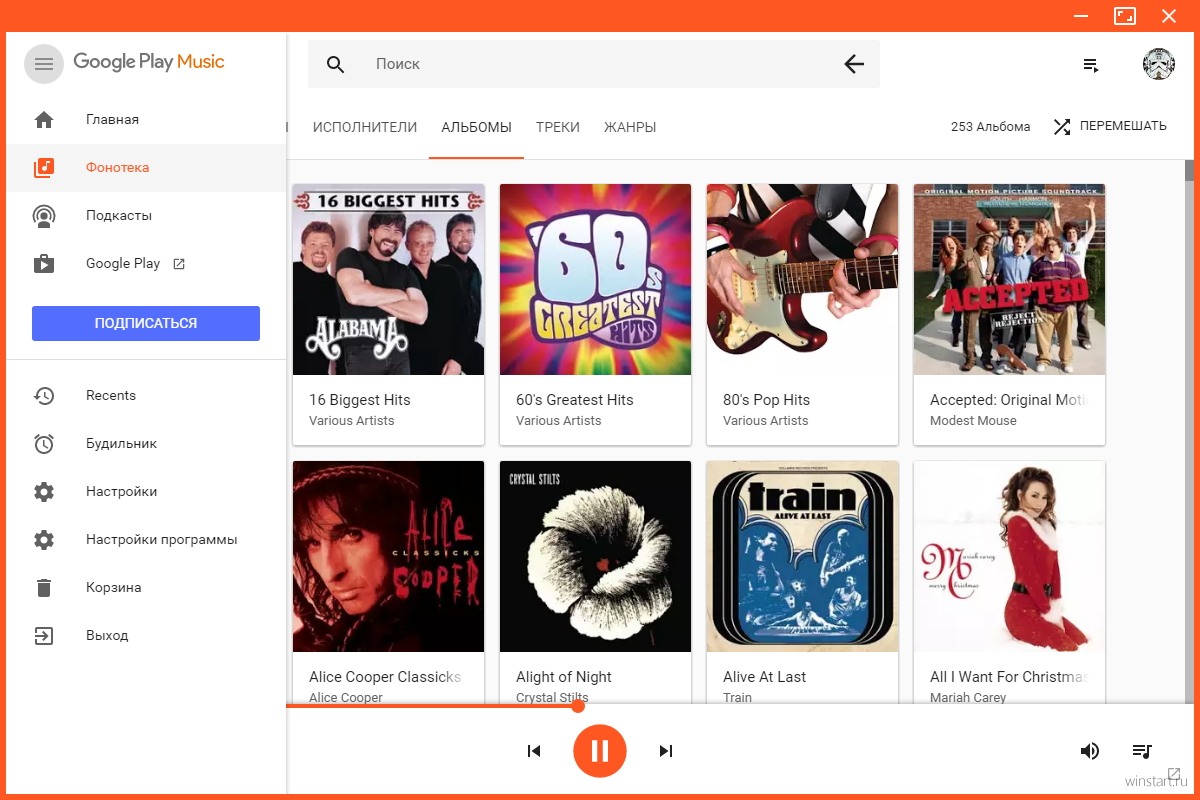Open the play queue icon in header

click(x=1091, y=65)
